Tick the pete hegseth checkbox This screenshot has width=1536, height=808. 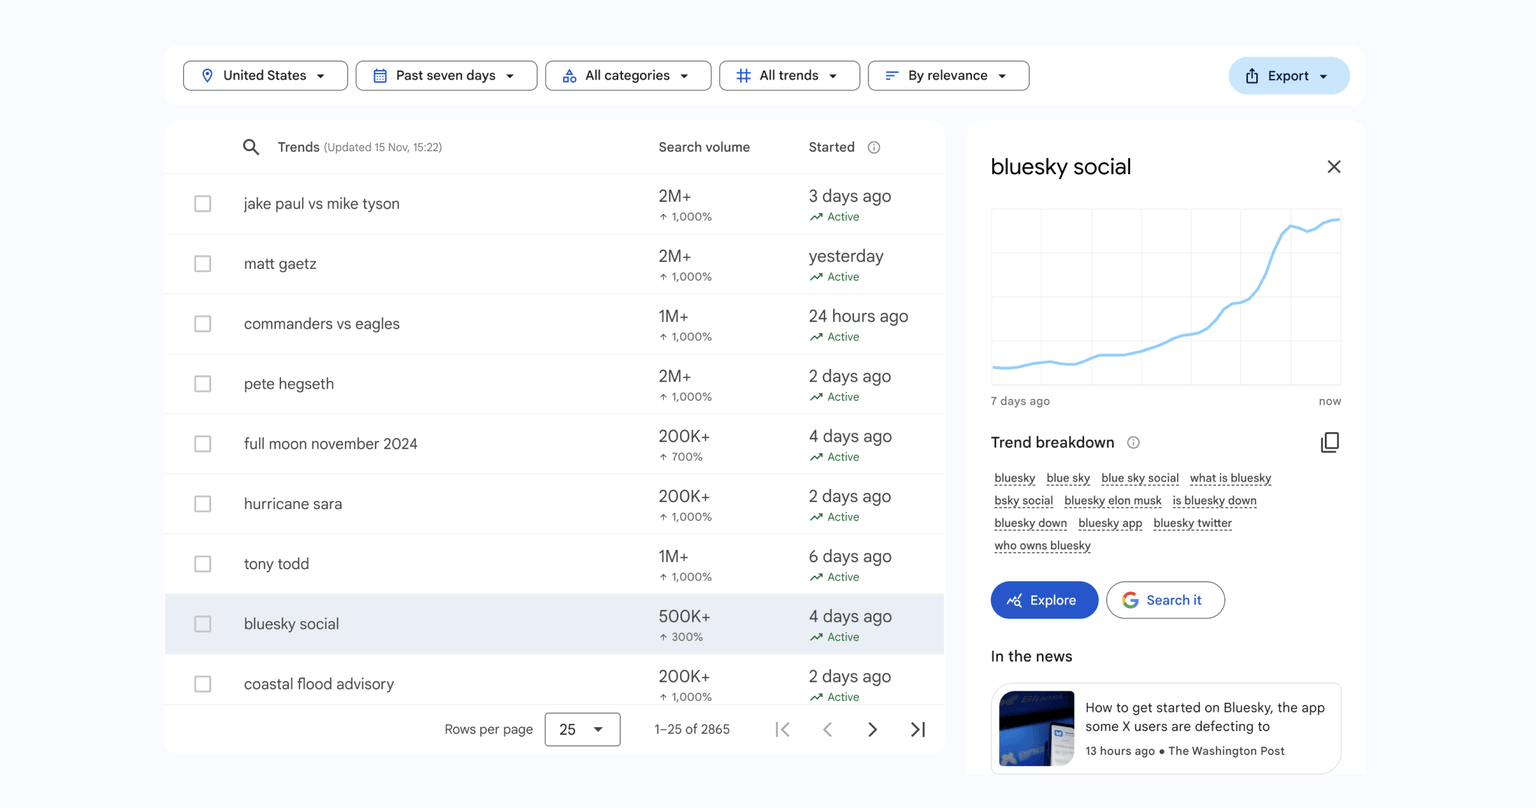pyautogui.click(x=203, y=384)
